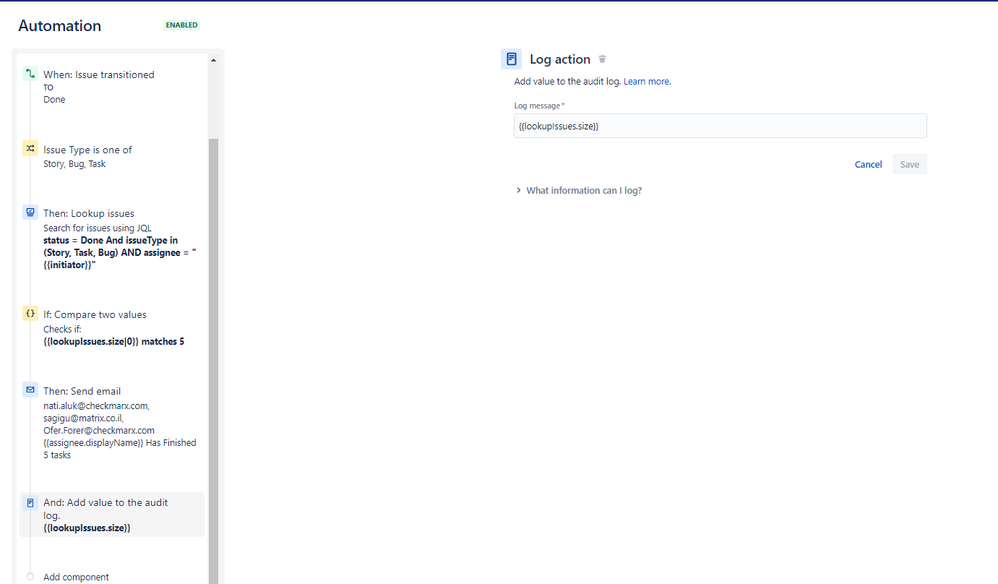Click Add component at the bottom

click(76, 577)
